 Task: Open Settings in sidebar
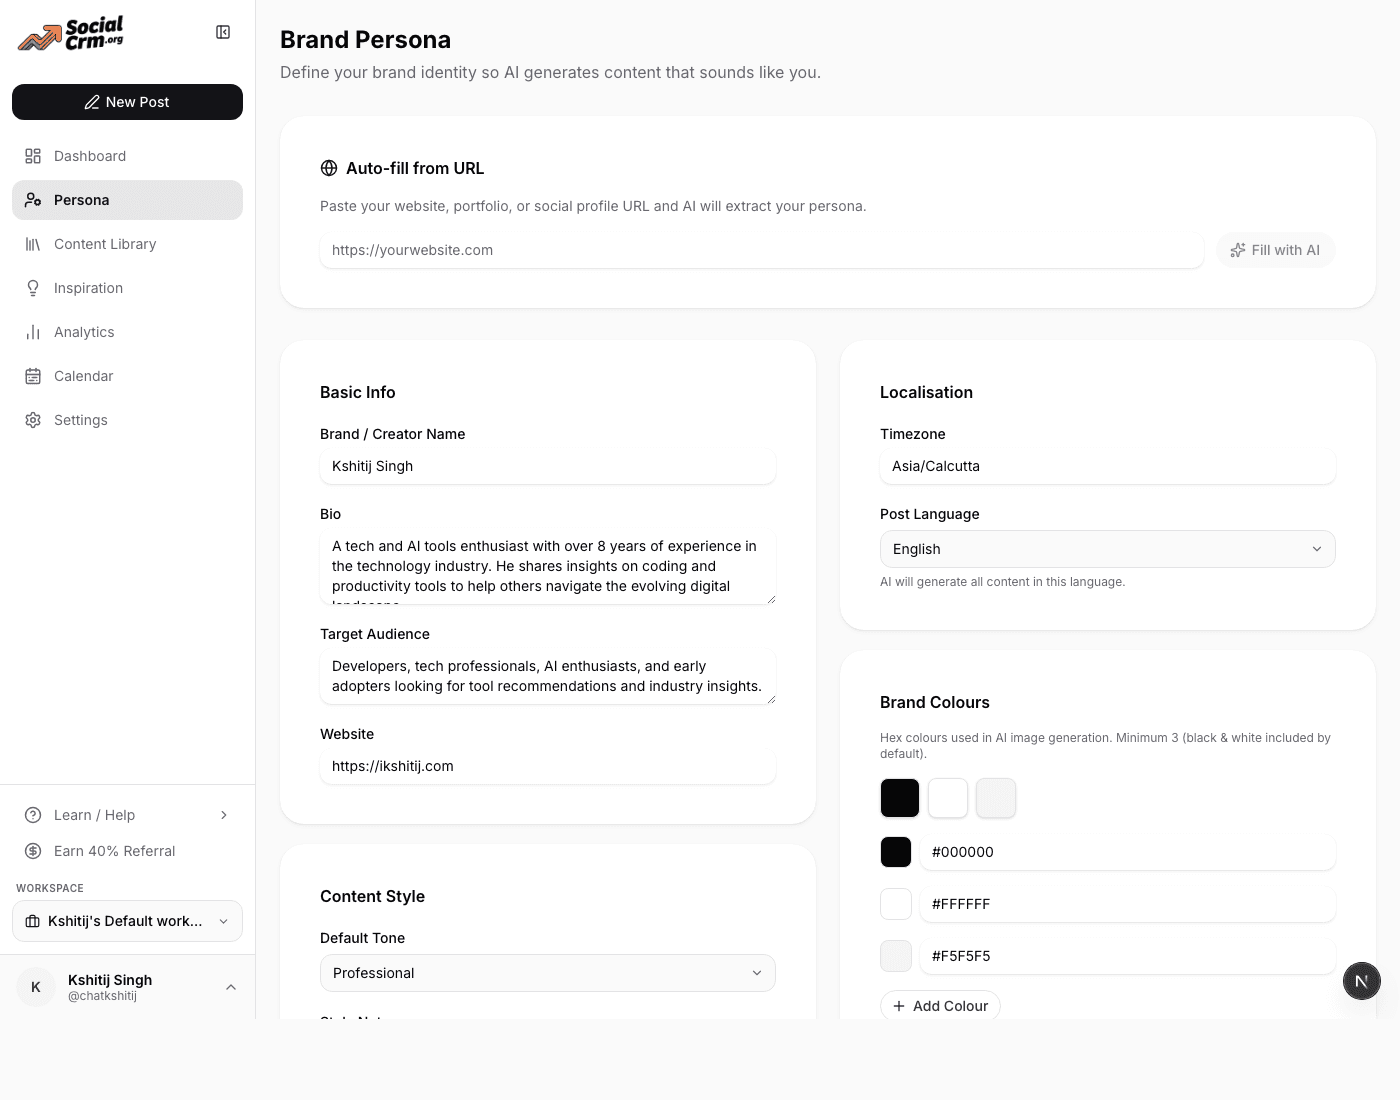pyautogui.click(x=127, y=420)
